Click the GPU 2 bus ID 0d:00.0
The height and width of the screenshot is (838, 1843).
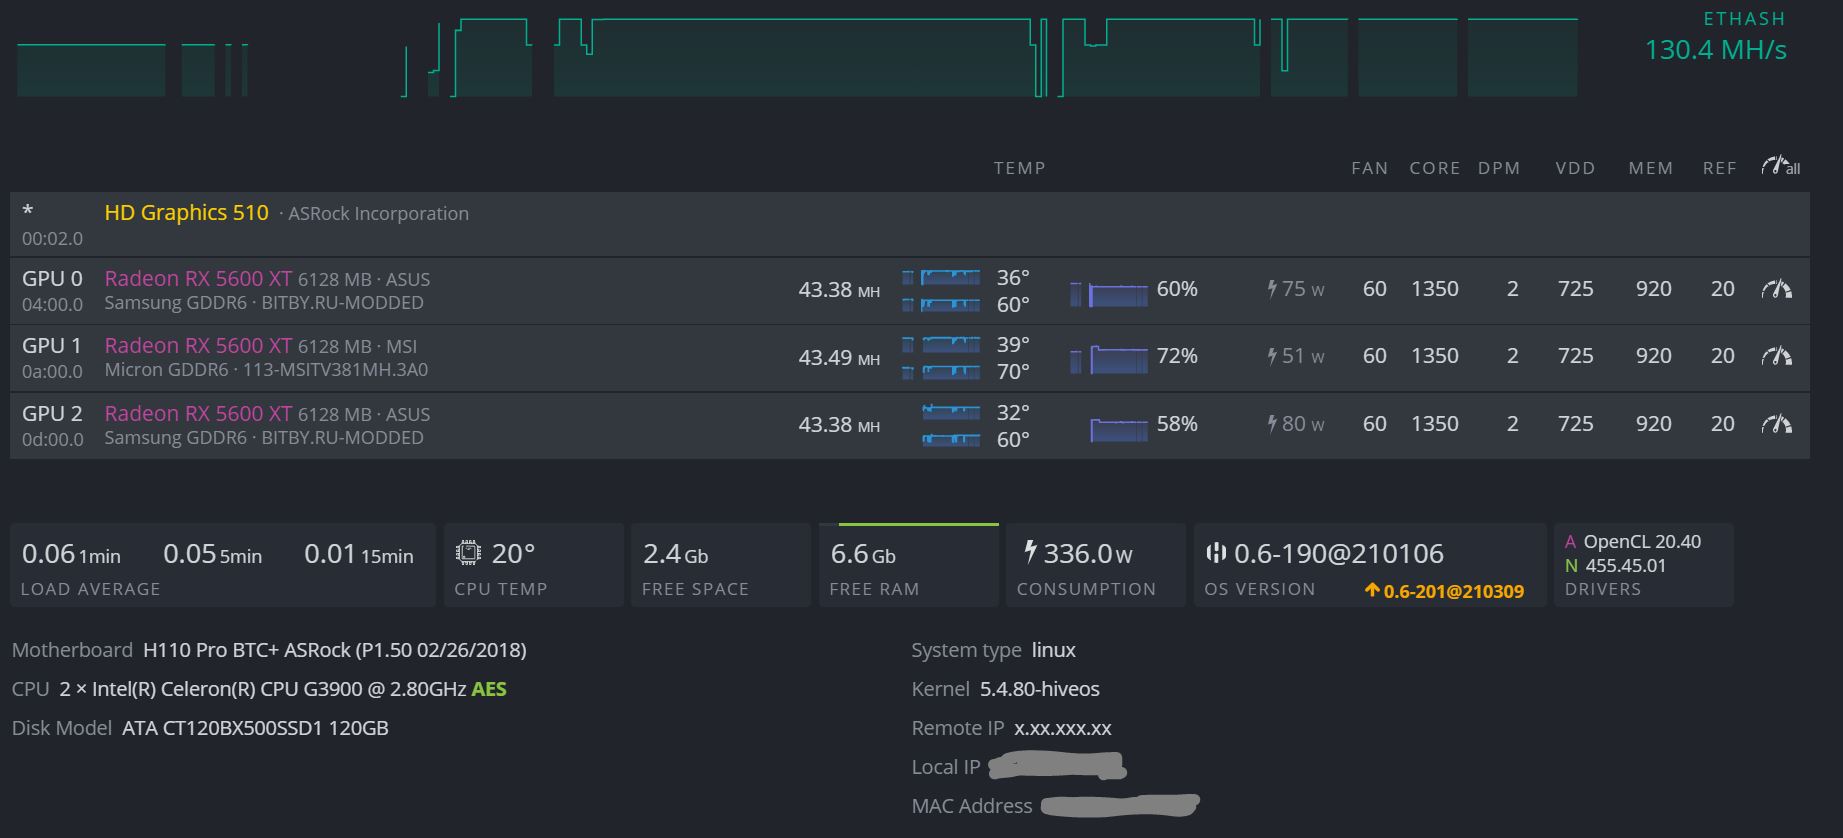click(53, 439)
